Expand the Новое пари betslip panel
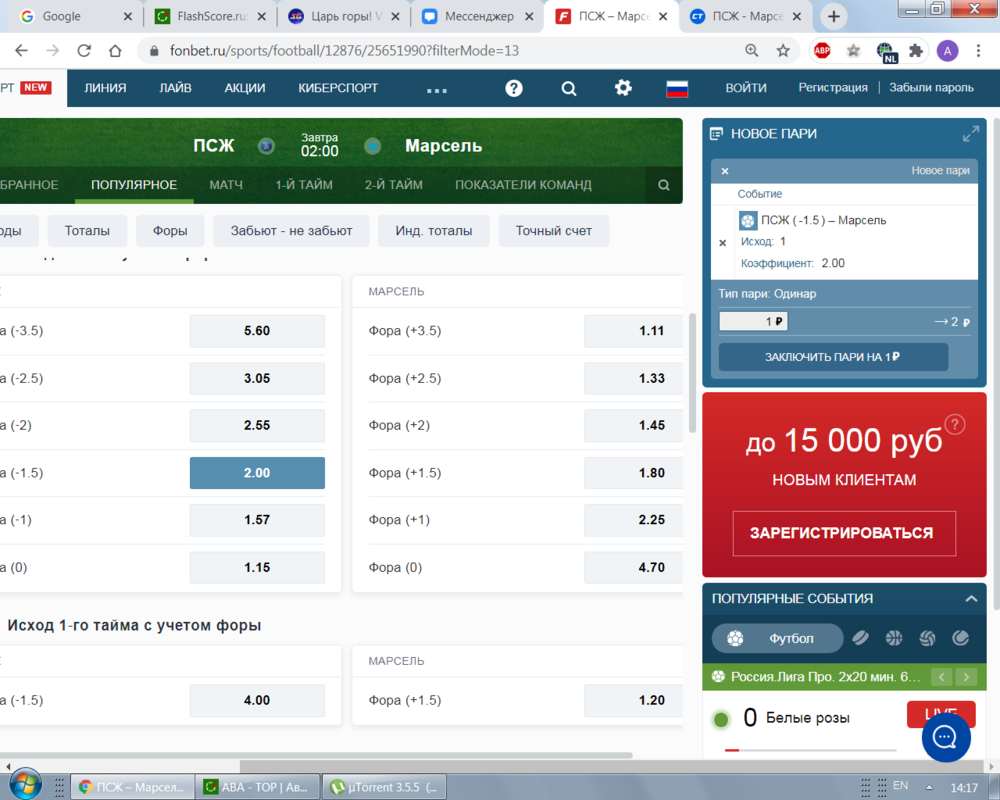The width and height of the screenshot is (1000, 800). coord(971,134)
